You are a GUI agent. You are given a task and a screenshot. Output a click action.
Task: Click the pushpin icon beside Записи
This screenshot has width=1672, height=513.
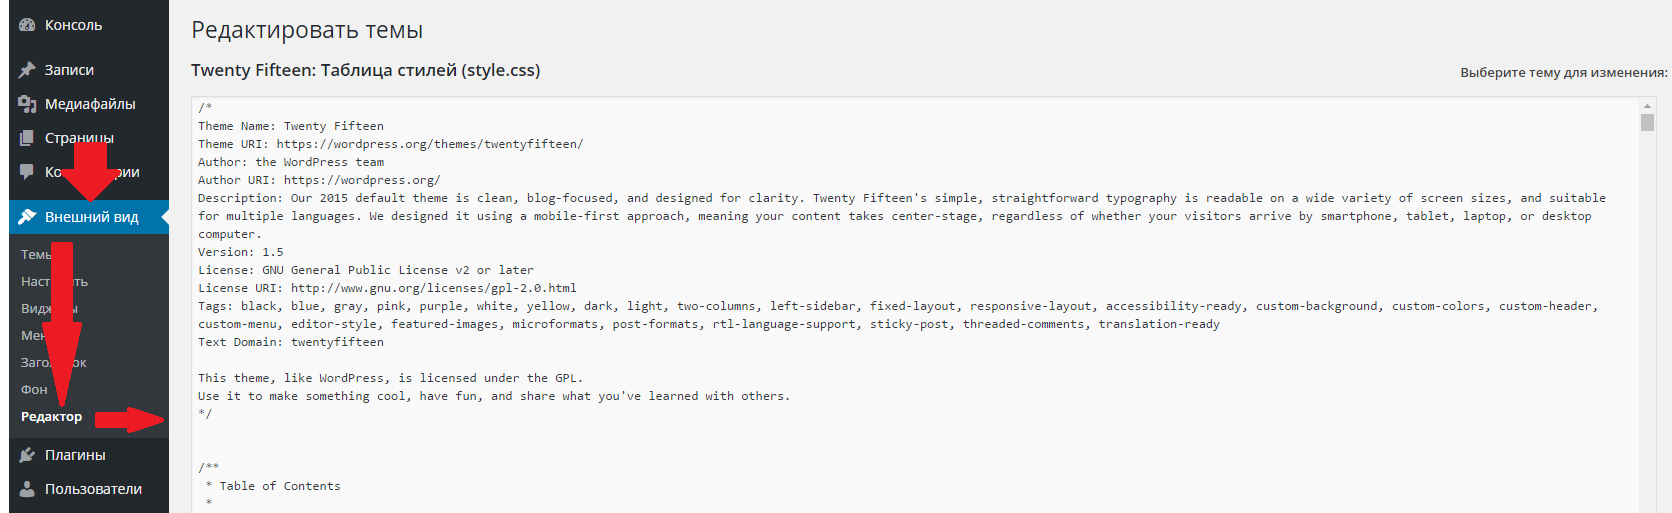pos(27,70)
